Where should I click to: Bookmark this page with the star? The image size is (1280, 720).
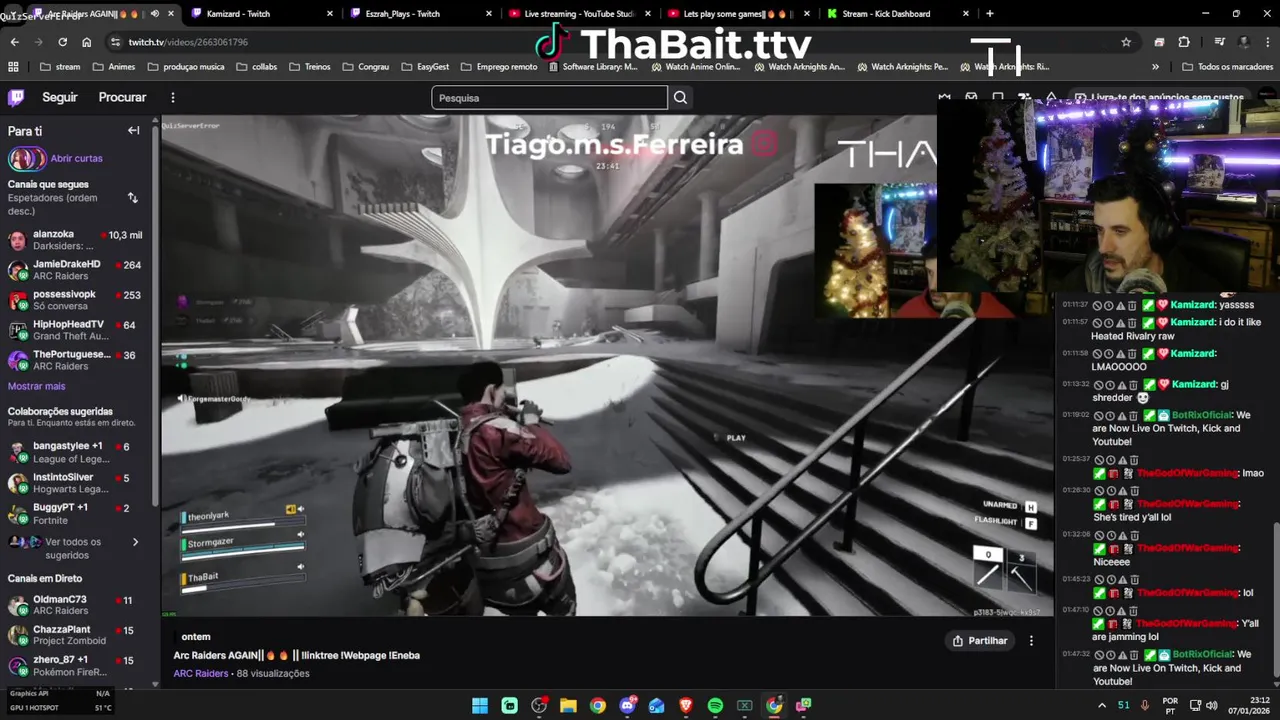pyautogui.click(x=1126, y=42)
